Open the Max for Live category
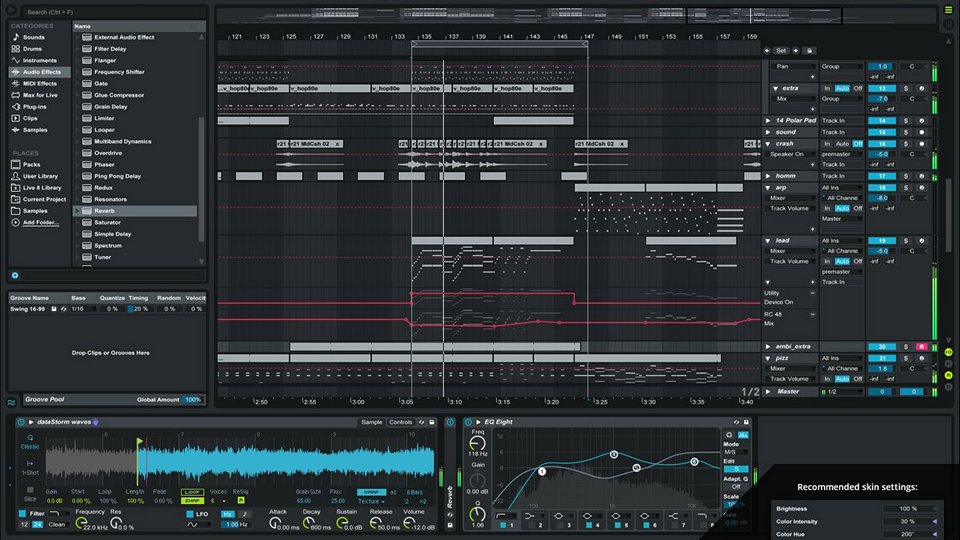Image resolution: width=960 pixels, height=540 pixels. point(40,95)
